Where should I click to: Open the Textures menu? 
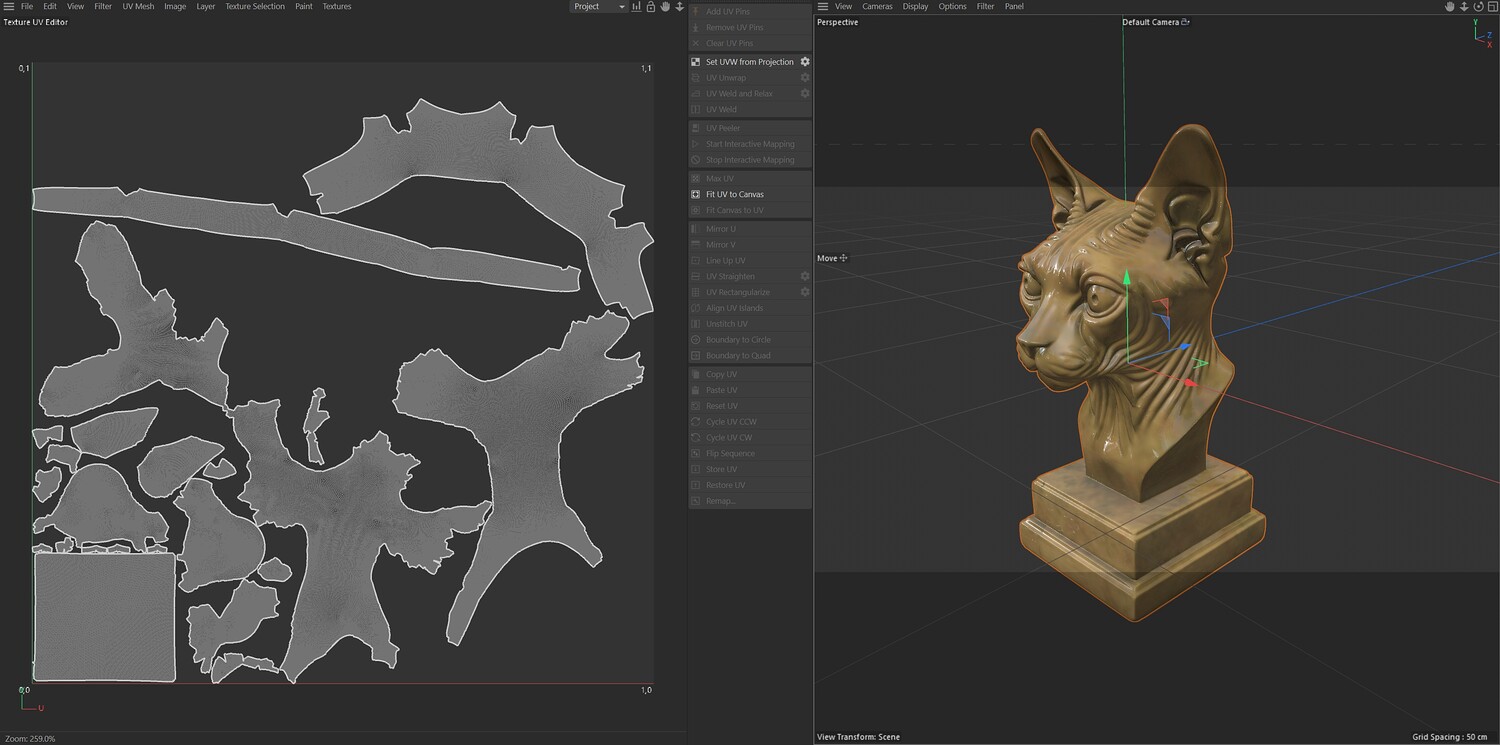tap(337, 6)
